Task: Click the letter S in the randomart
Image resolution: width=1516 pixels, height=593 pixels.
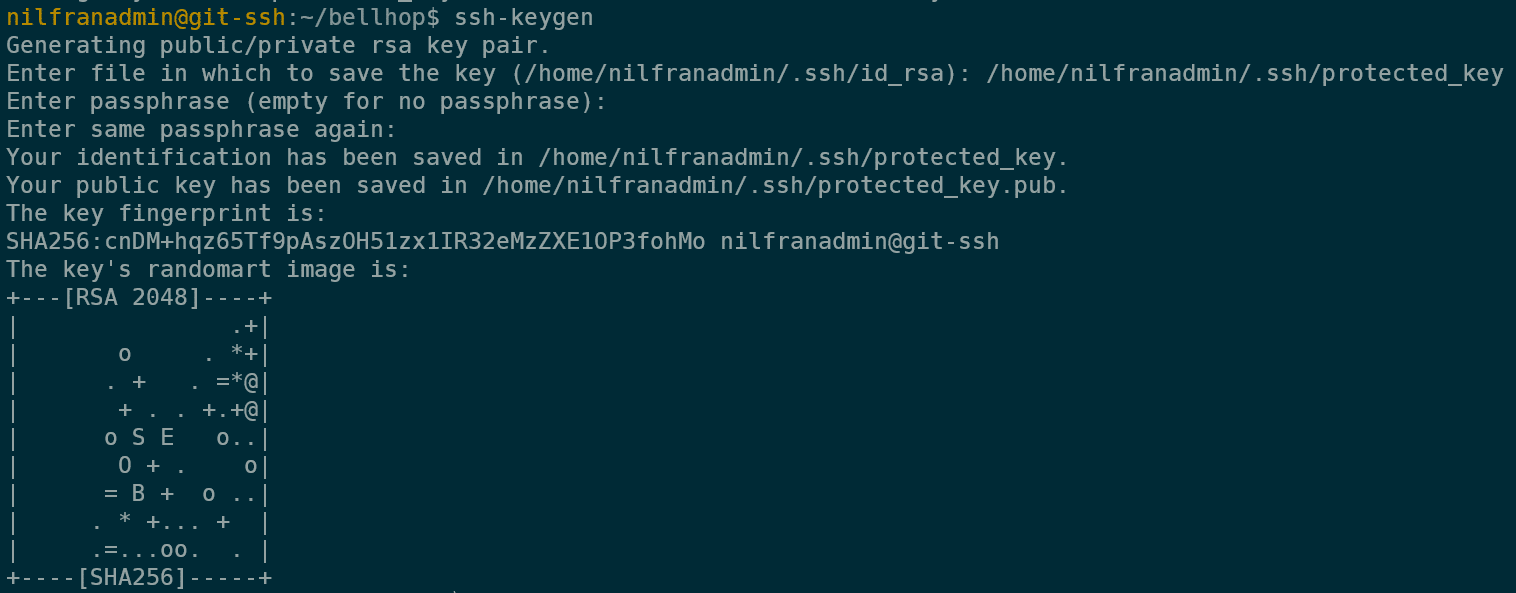Action: point(138,437)
